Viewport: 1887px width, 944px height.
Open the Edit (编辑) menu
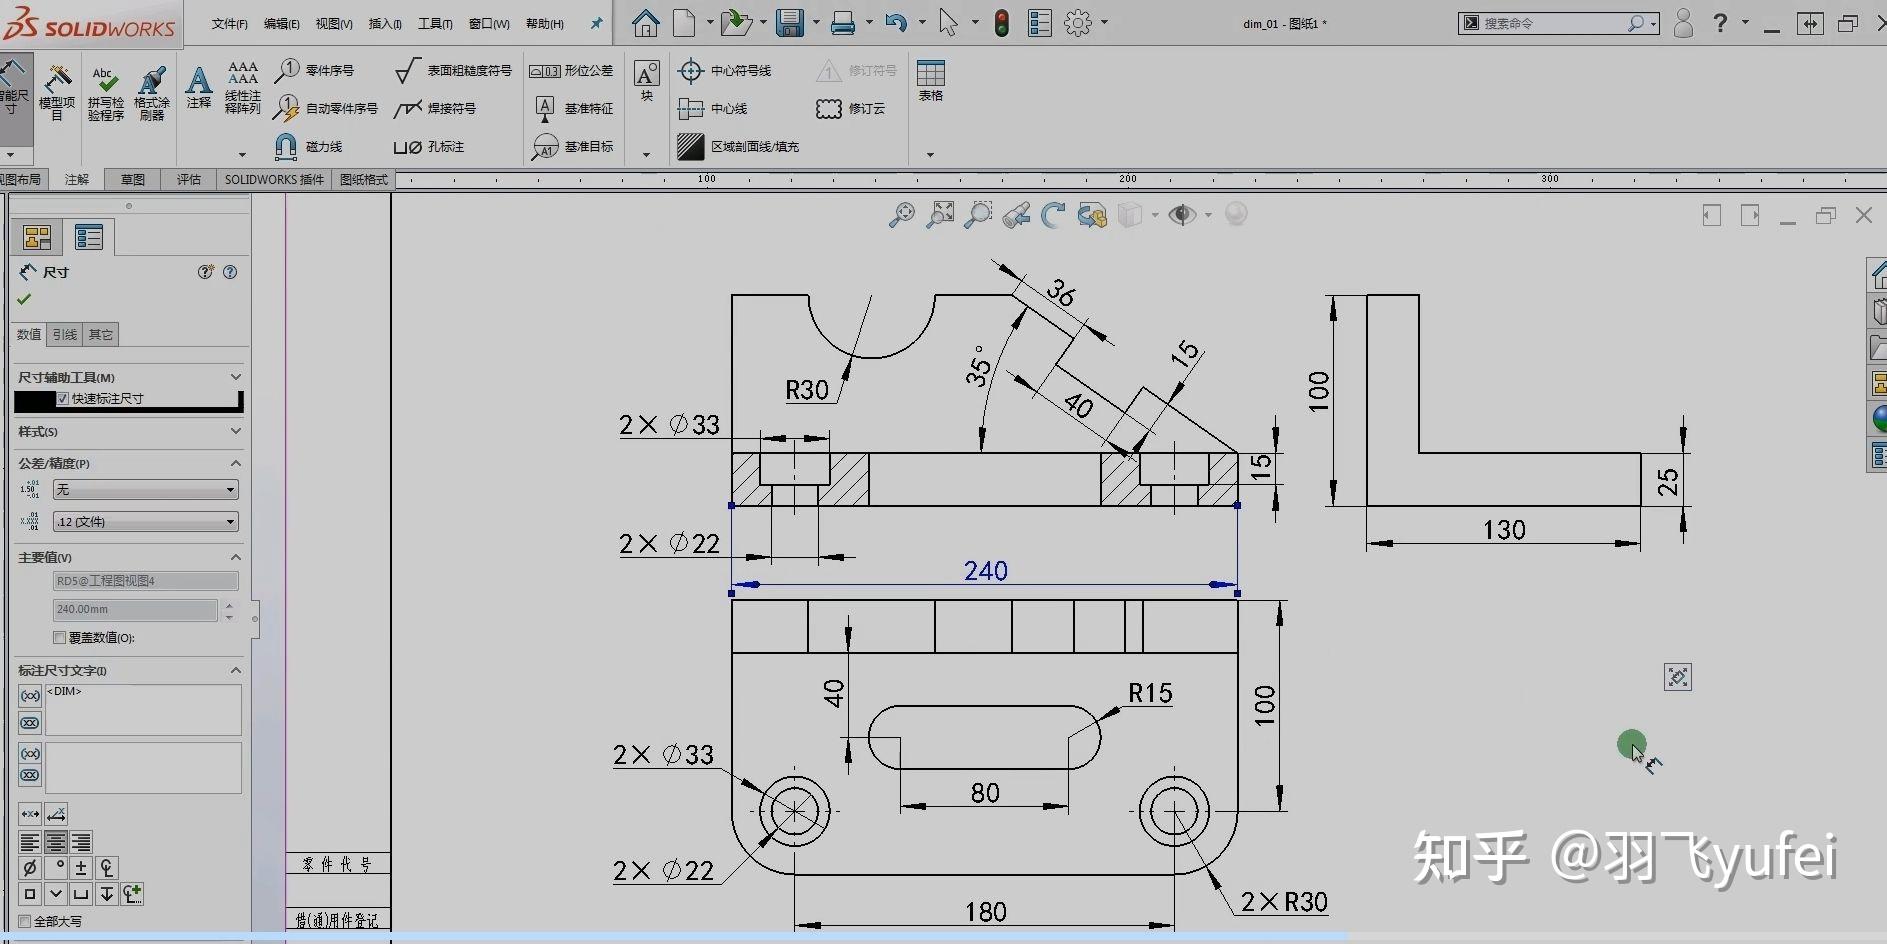pyautogui.click(x=281, y=24)
